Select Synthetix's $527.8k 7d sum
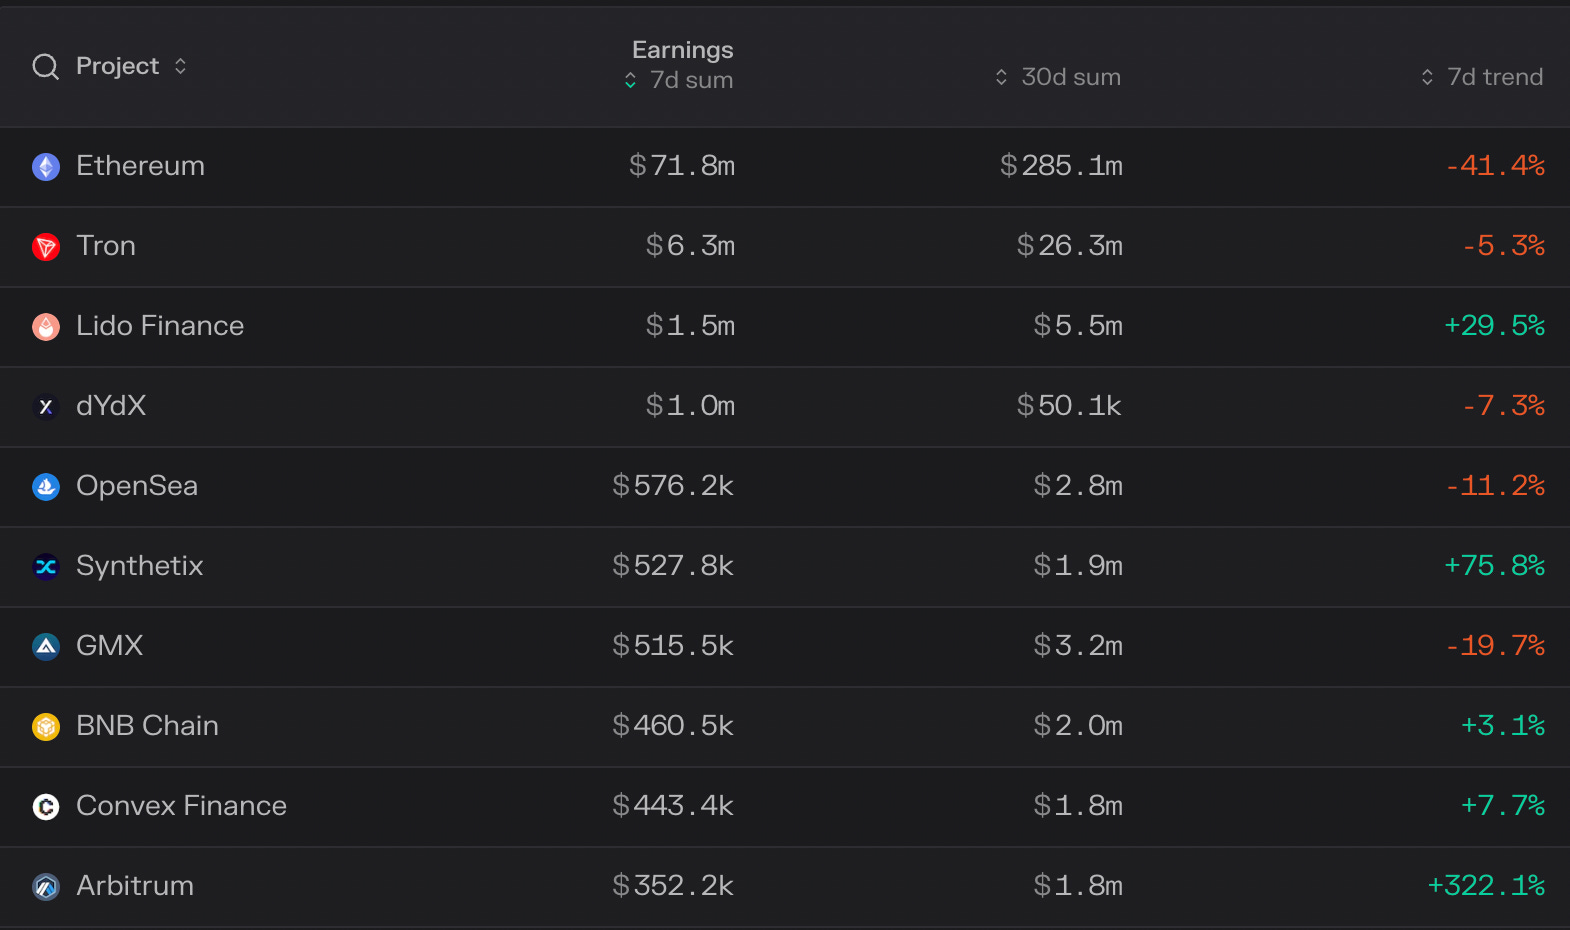1570x930 pixels. pos(673,566)
